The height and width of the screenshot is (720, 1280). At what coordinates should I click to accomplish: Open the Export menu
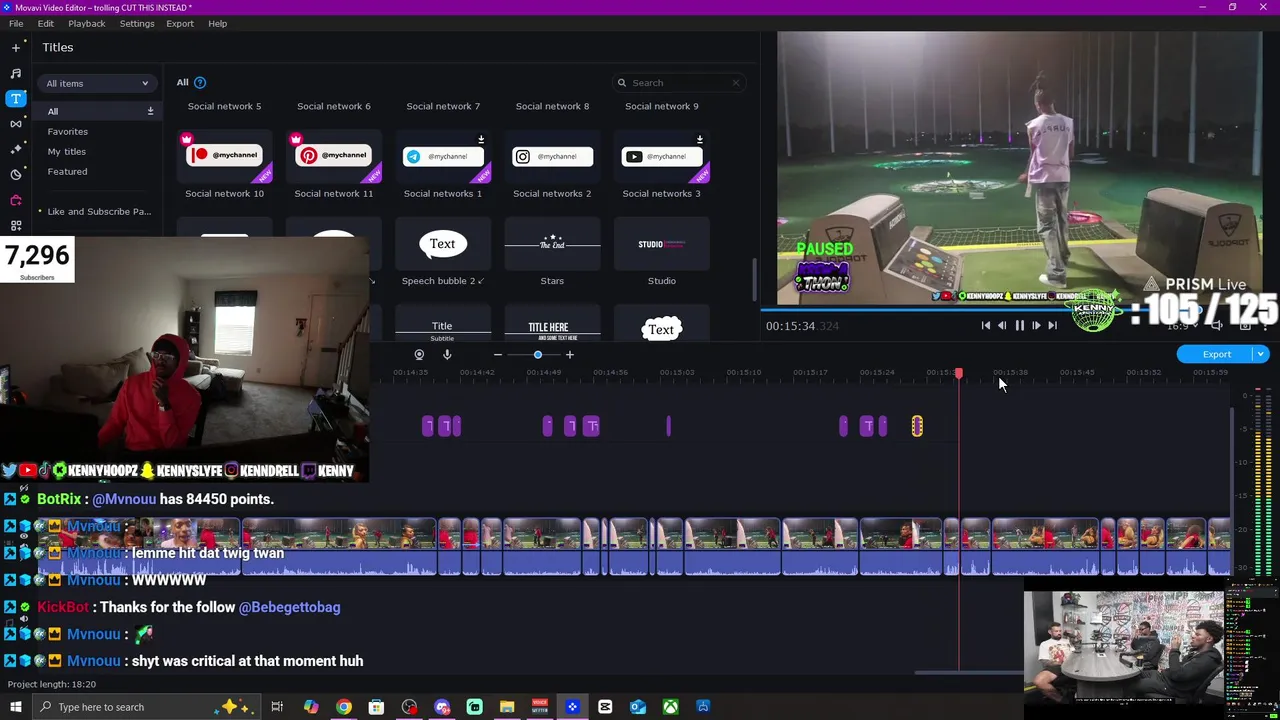180,23
